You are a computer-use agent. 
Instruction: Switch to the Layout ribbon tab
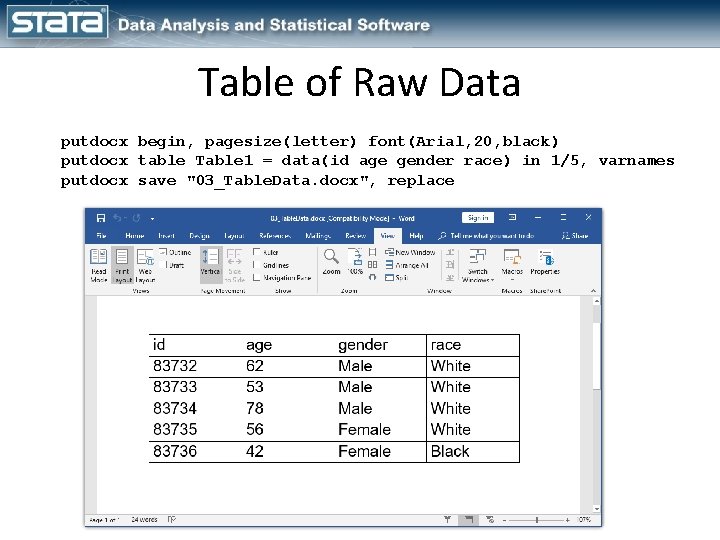coord(234,236)
